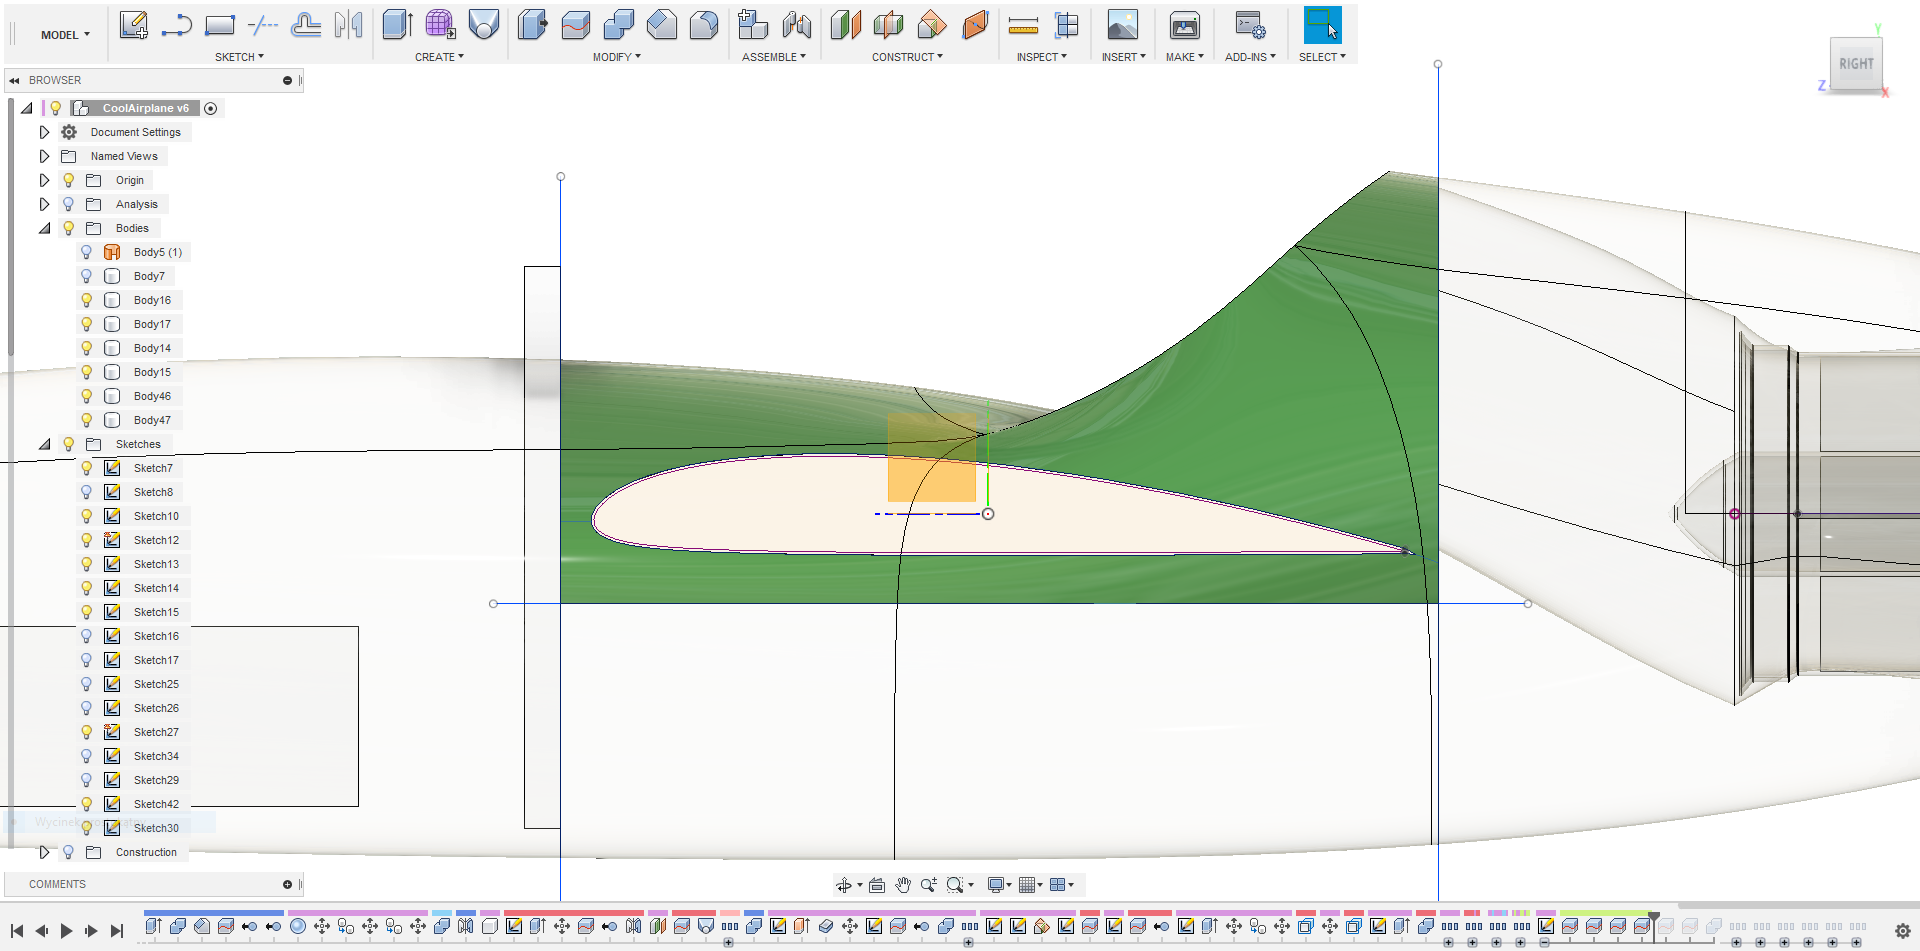Select the Extrude tool
Screen dimensions: 1920x951
coord(398,25)
